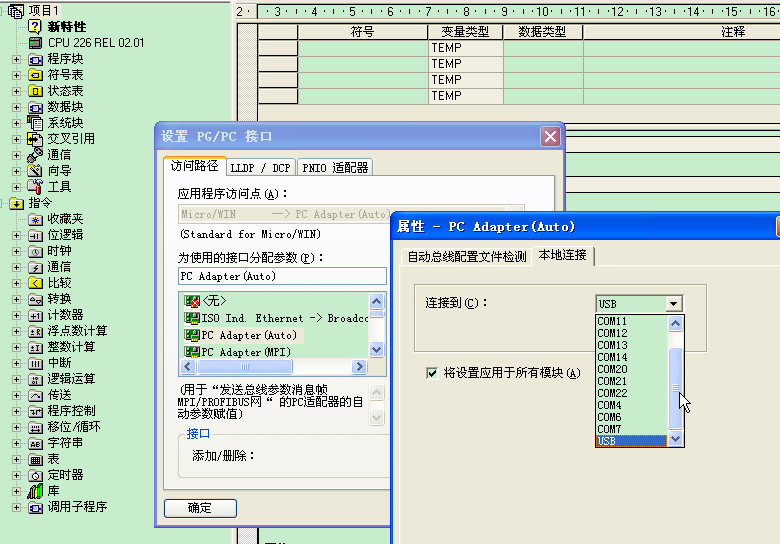Click the 为使用的接口分配参数 text field
The height and width of the screenshot is (544, 780).
(x=281, y=276)
